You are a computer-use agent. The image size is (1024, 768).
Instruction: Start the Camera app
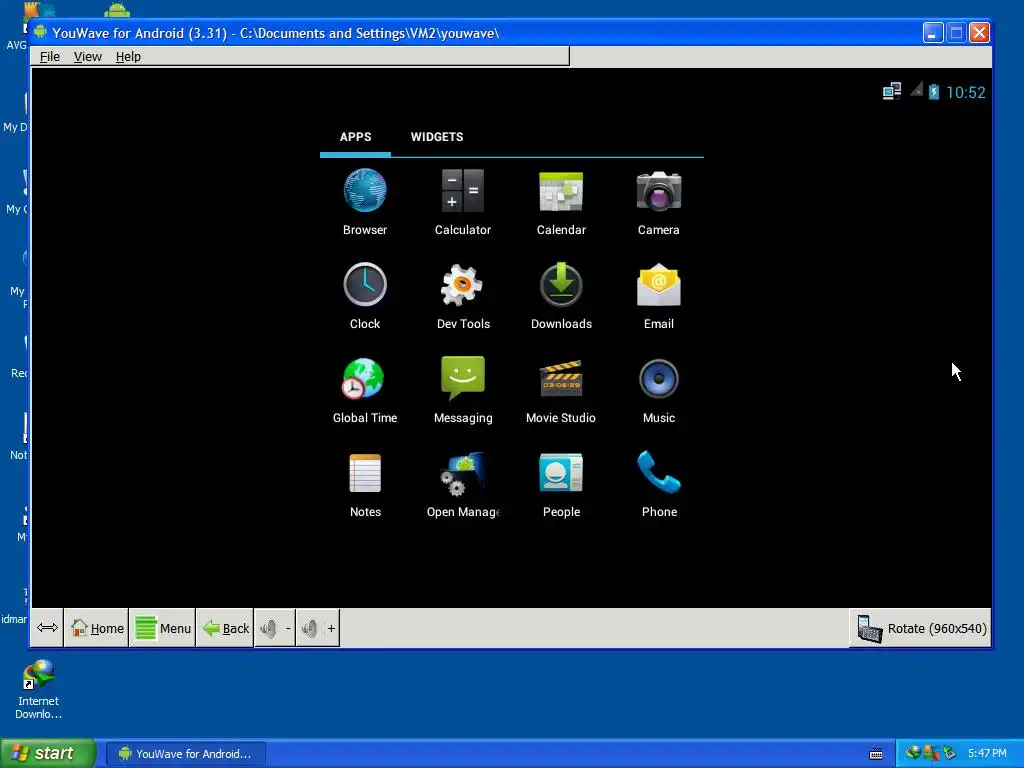click(x=658, y=202)
